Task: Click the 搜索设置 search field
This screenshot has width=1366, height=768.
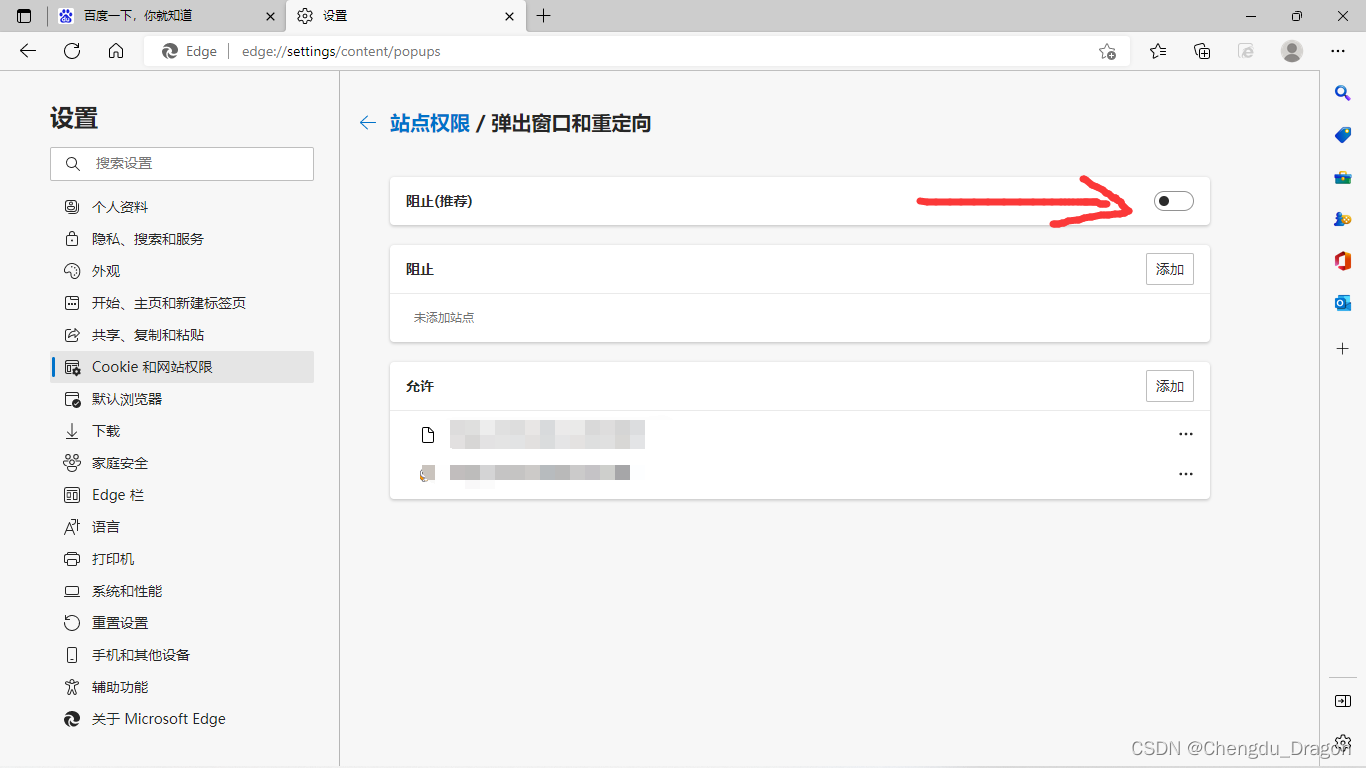Action: coord(181,163)
